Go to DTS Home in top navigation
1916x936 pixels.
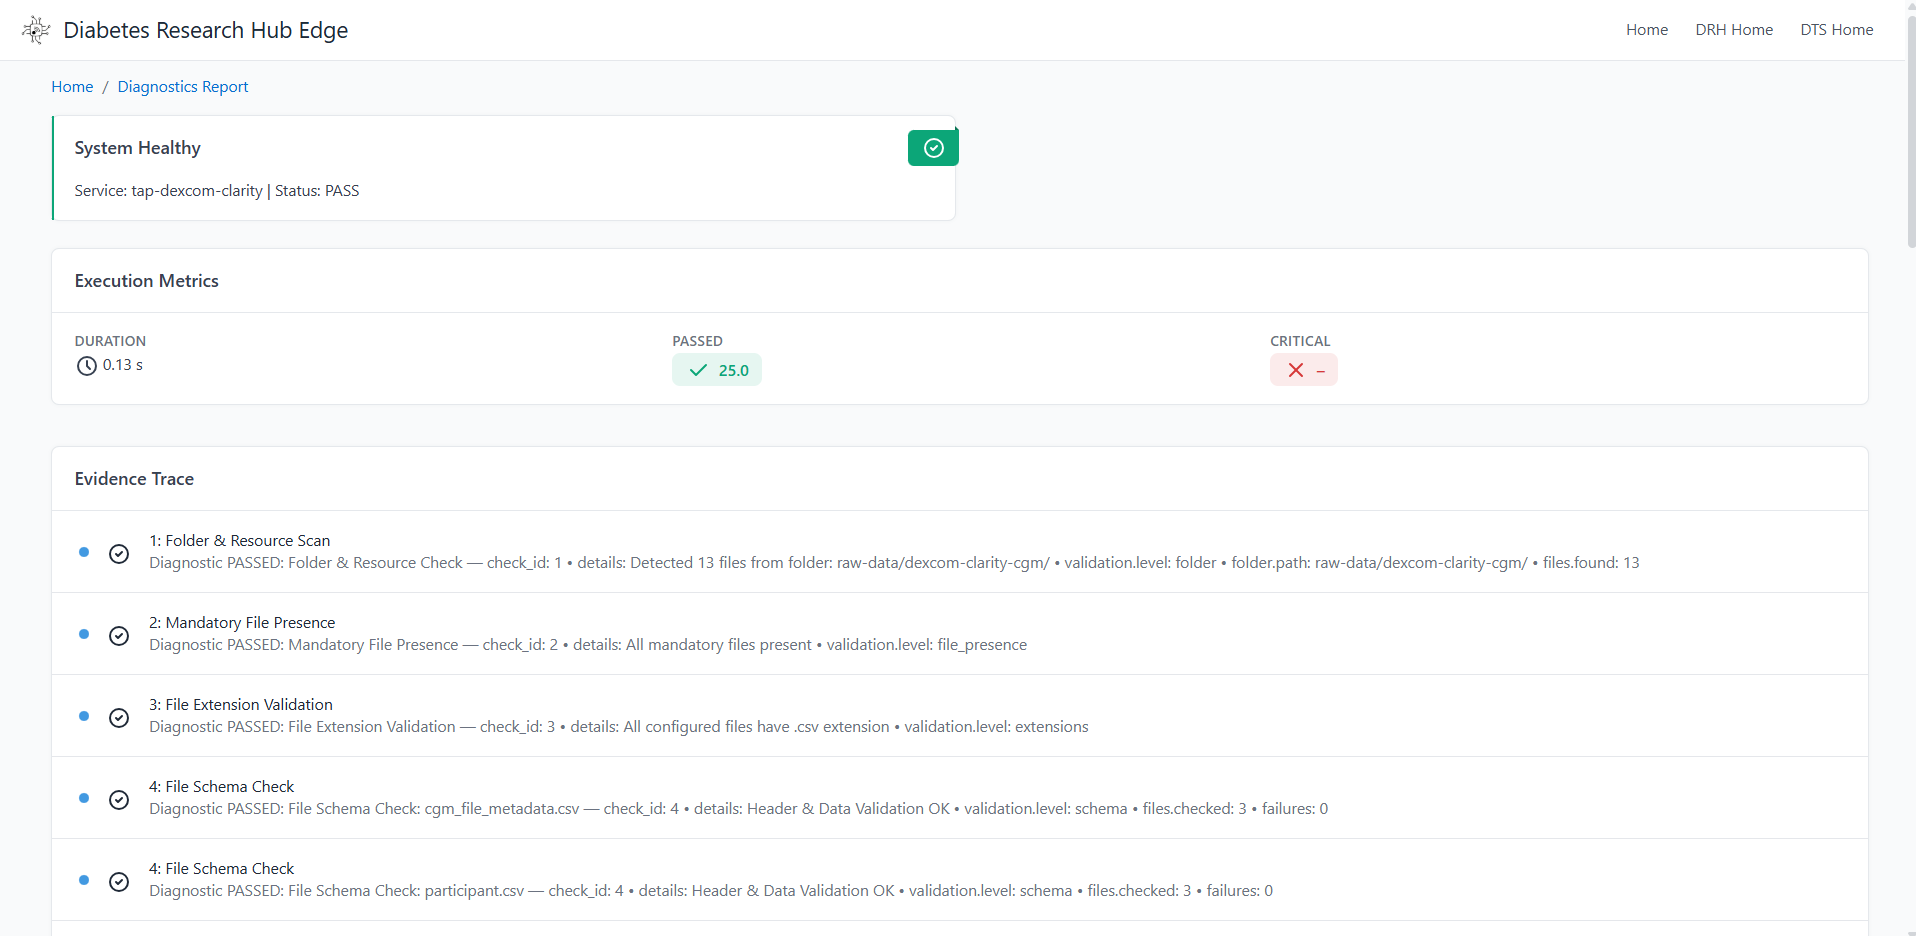[x=1836, y=30]
